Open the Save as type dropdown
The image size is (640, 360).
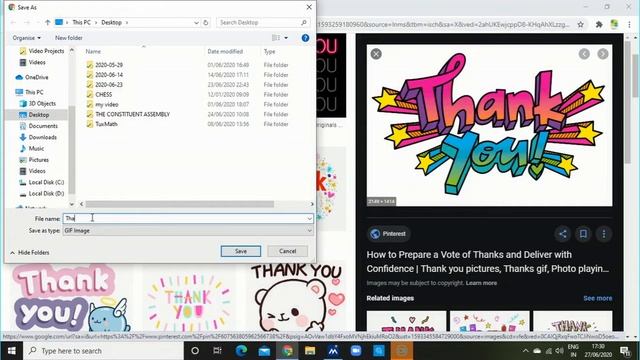click(188, 231)
